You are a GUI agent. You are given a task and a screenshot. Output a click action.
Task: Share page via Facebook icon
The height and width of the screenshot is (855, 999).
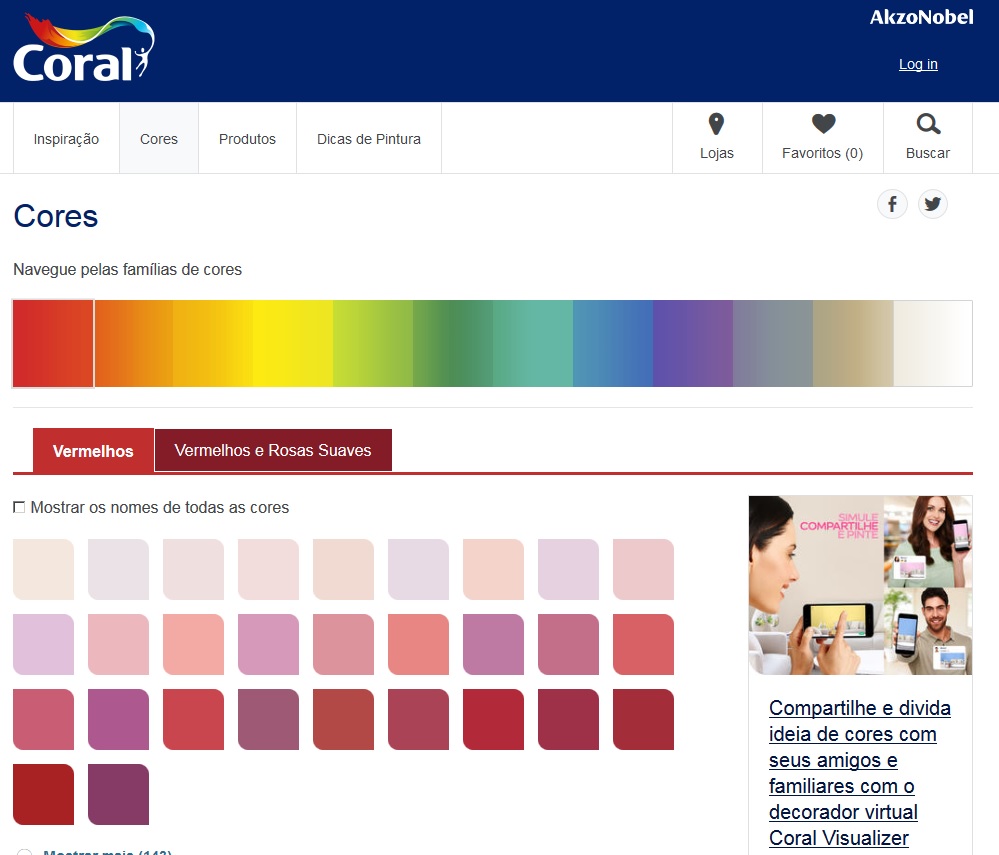892,204
